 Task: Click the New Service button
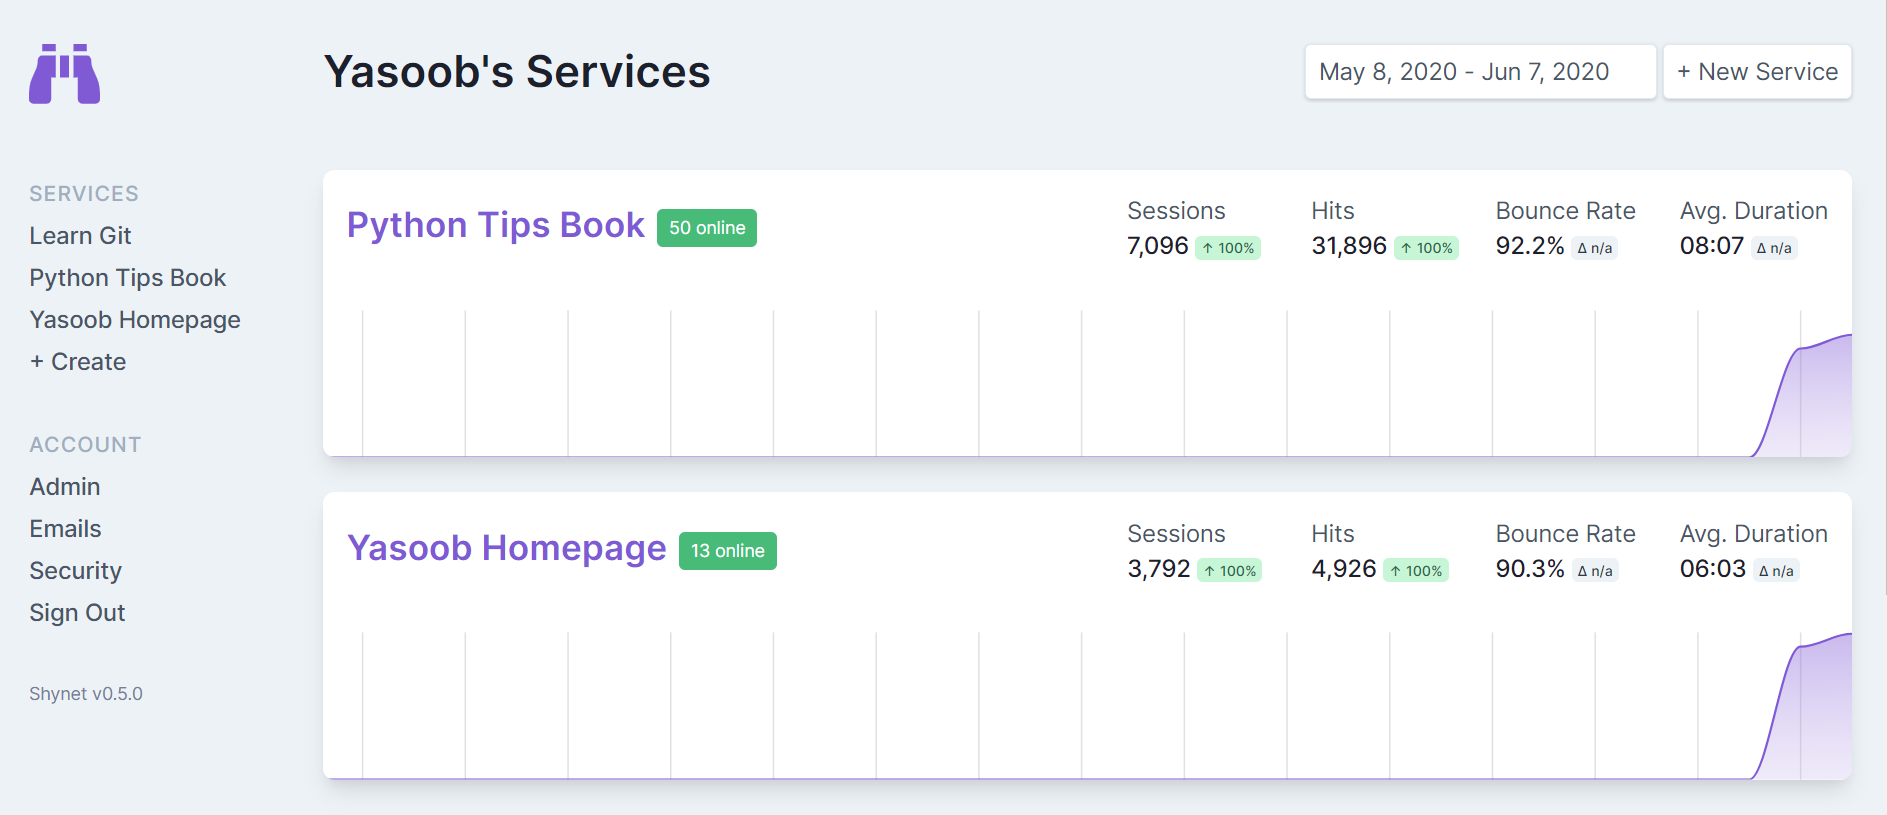tap(1756, 72)
